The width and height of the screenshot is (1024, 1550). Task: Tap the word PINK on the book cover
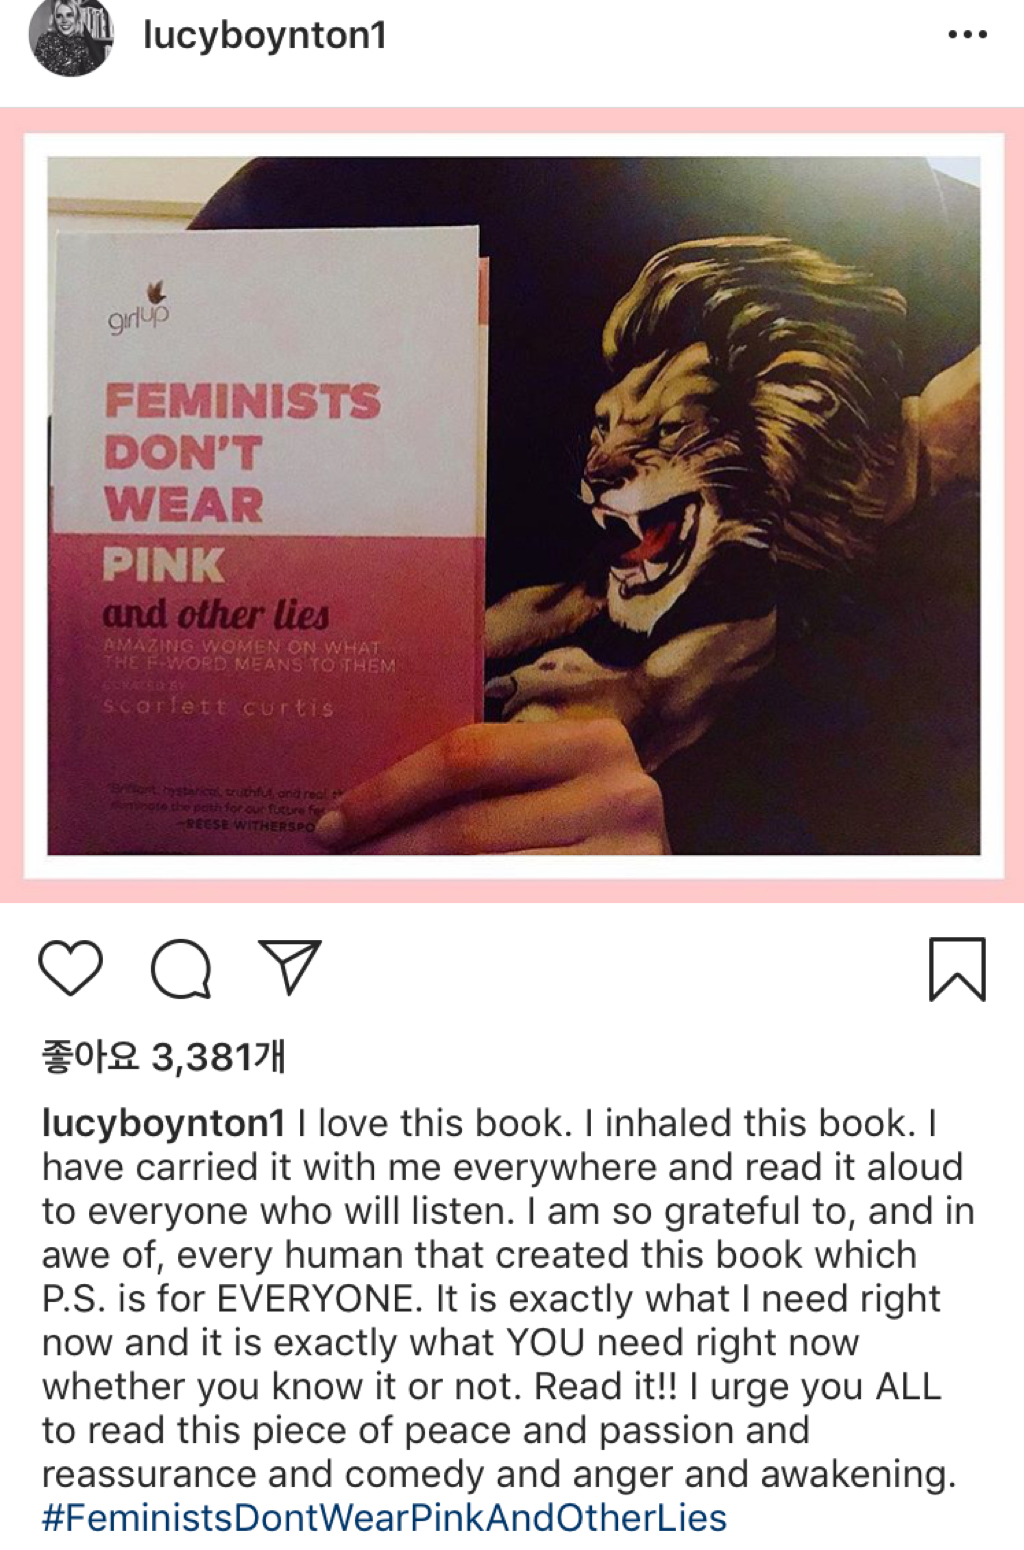pyautogui.click(x=163, y=565)
